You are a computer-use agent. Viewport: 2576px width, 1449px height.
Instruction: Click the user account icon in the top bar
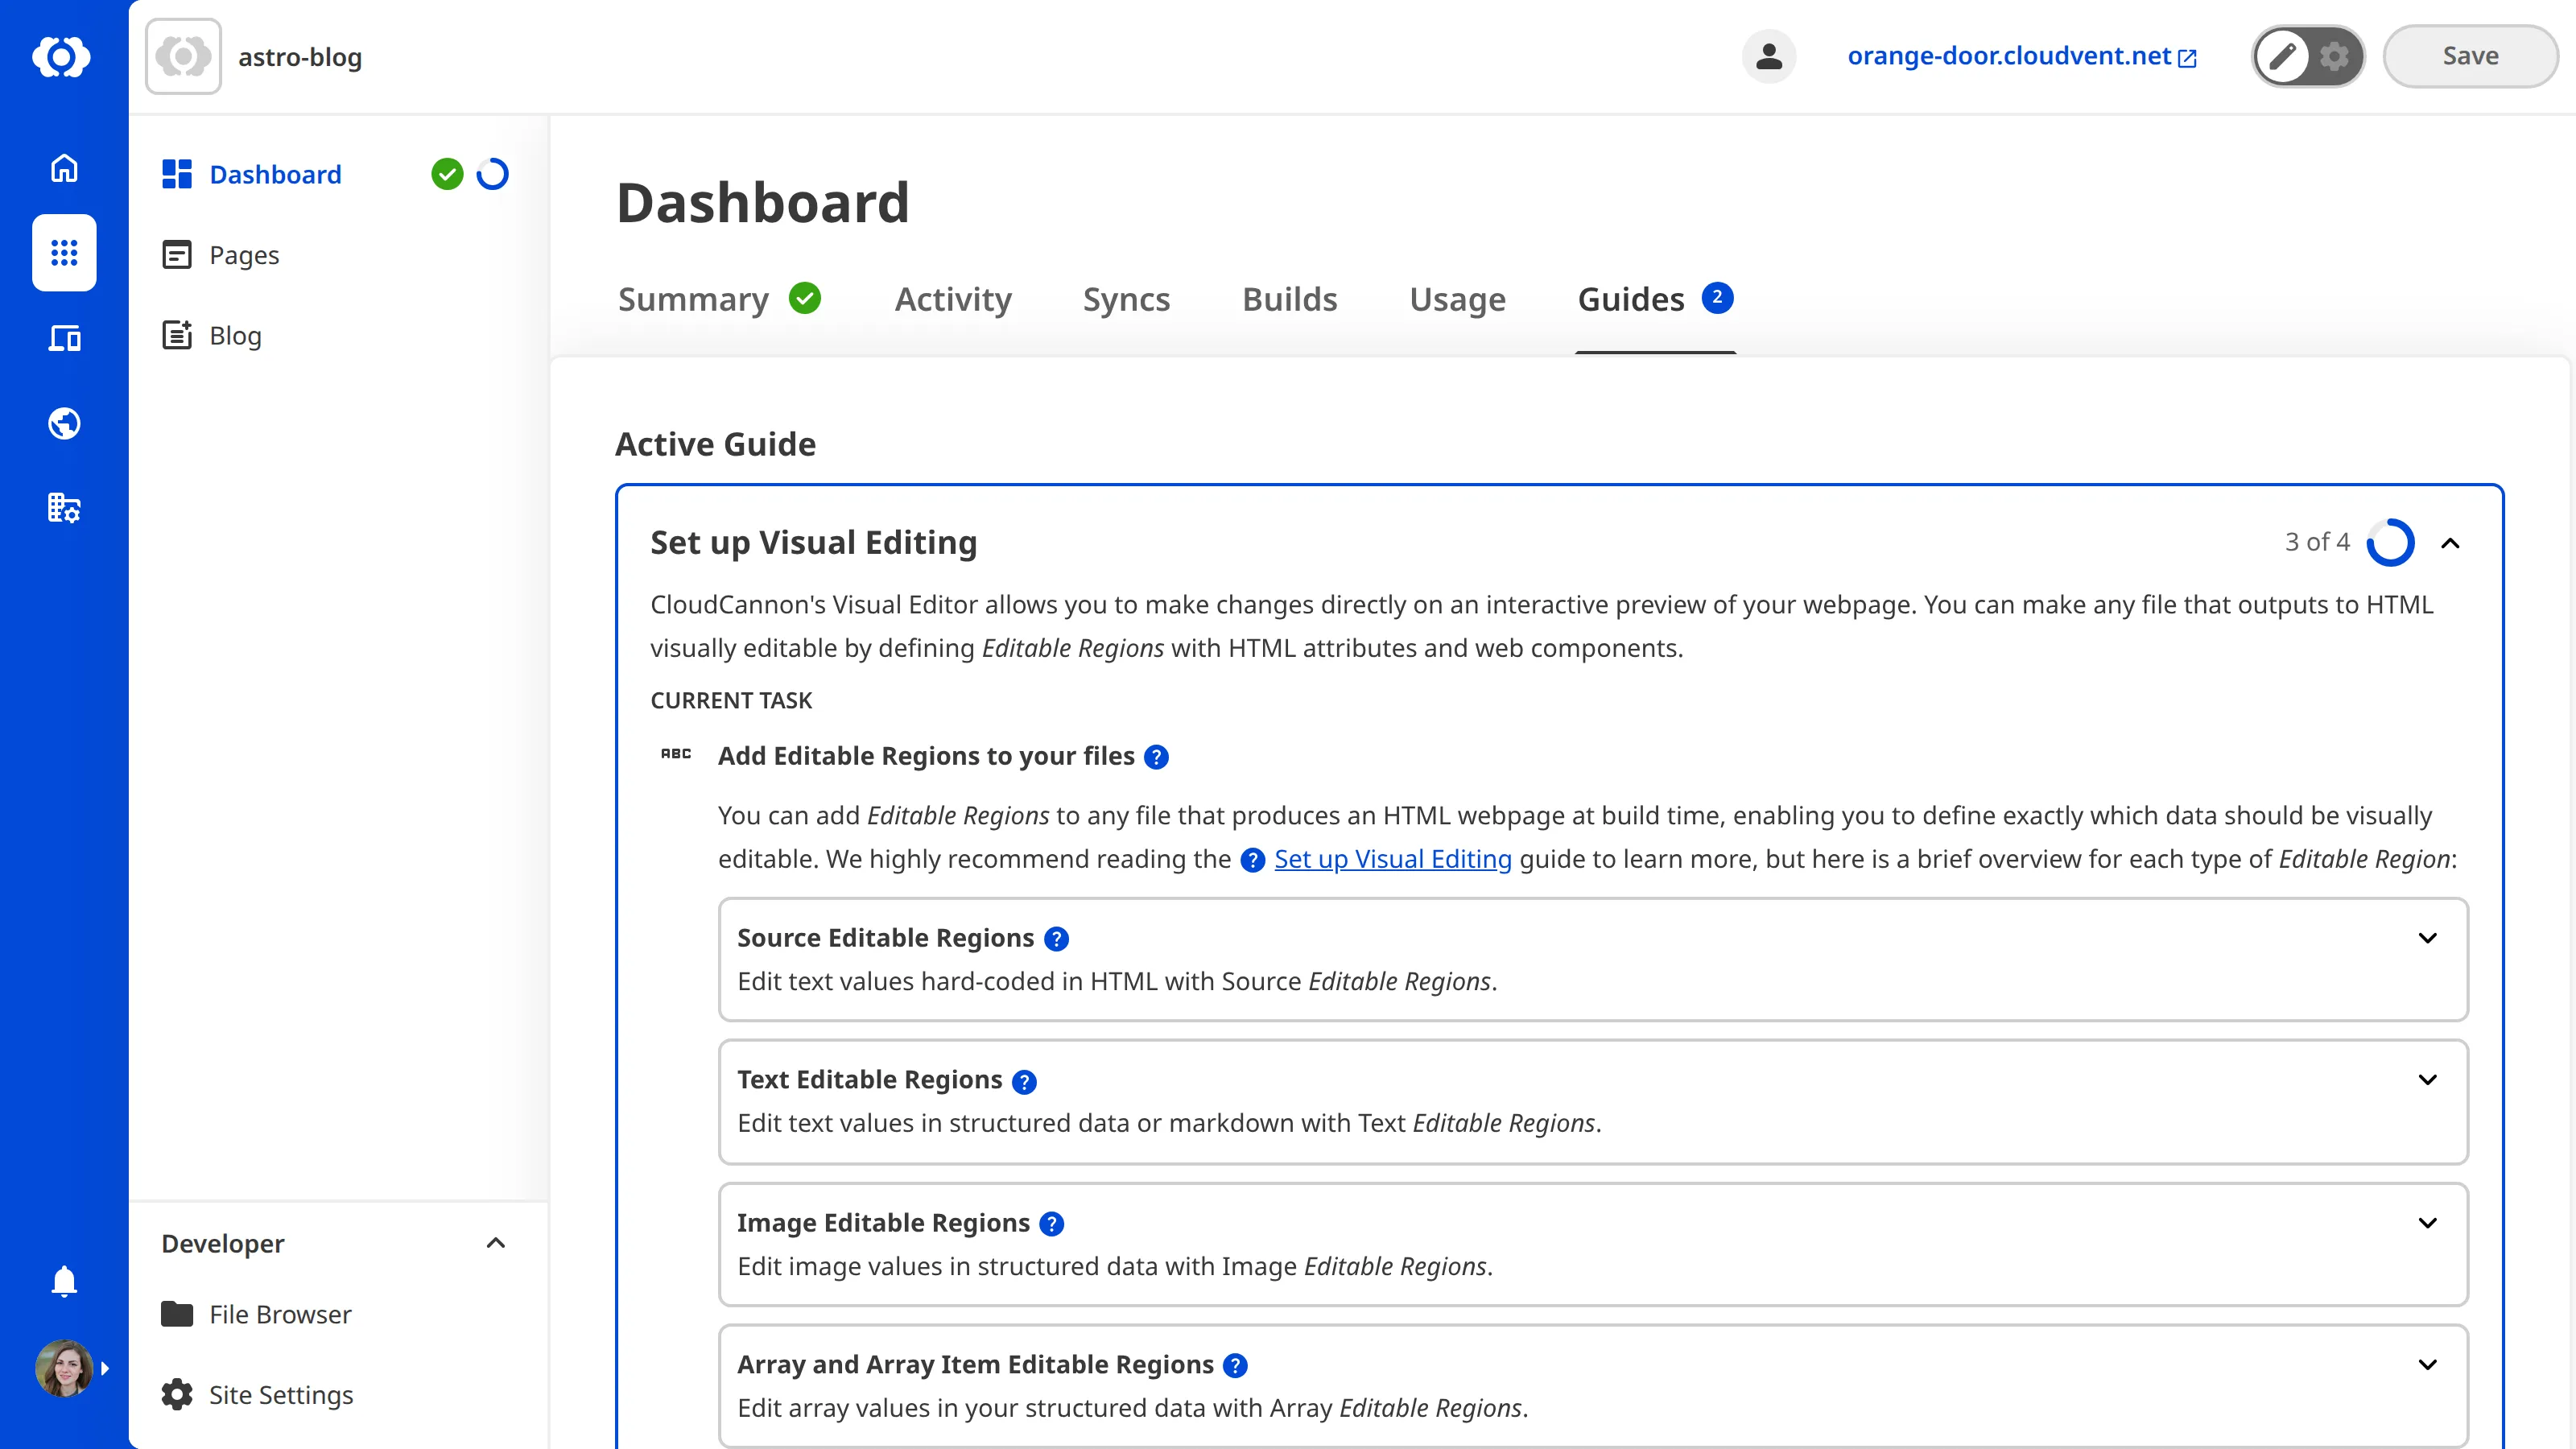coord(1768,56)
